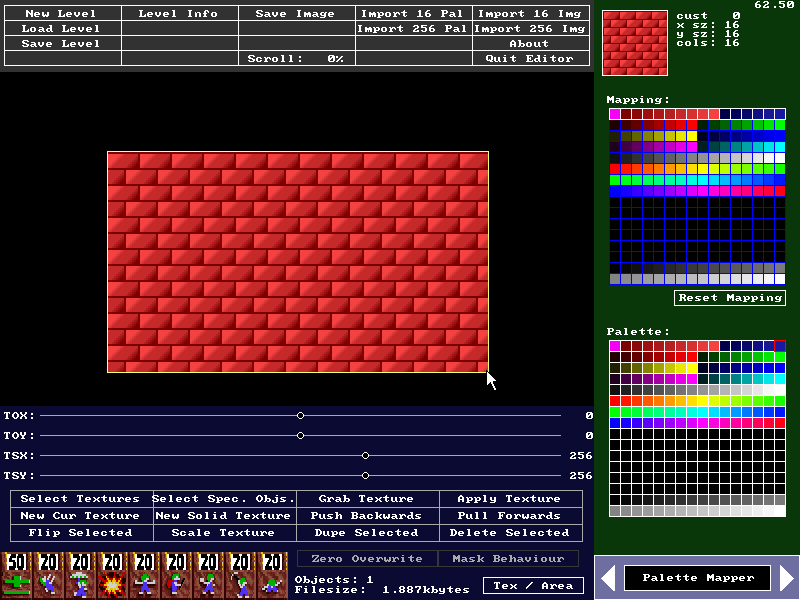Open the Palette Mapper panel selector
The width and height of the screenshot is (800, 600).
(697, 578)
